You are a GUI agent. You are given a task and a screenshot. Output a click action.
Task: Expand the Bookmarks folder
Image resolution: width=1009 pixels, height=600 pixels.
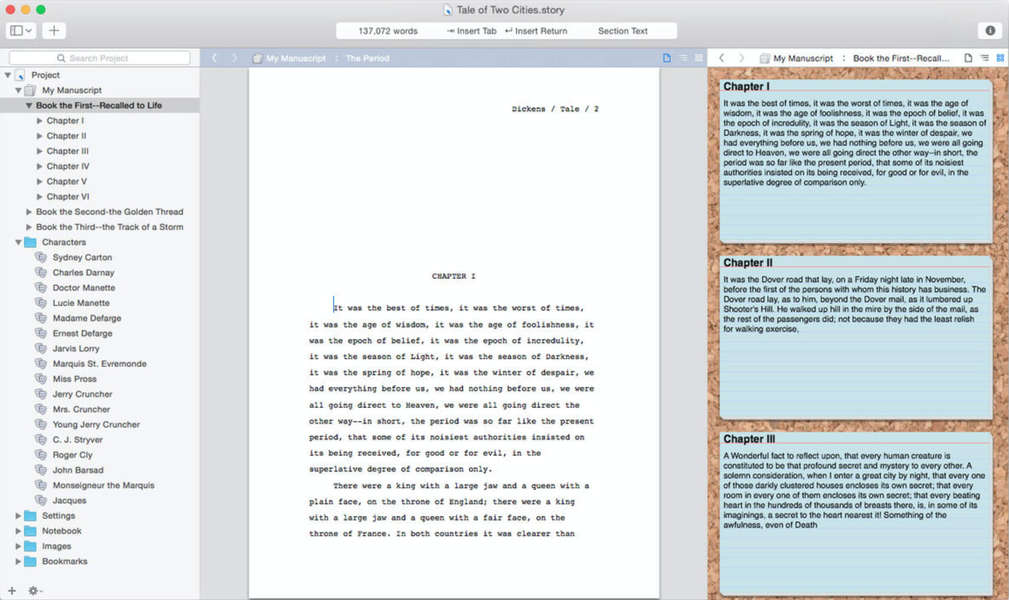(18, 561)
